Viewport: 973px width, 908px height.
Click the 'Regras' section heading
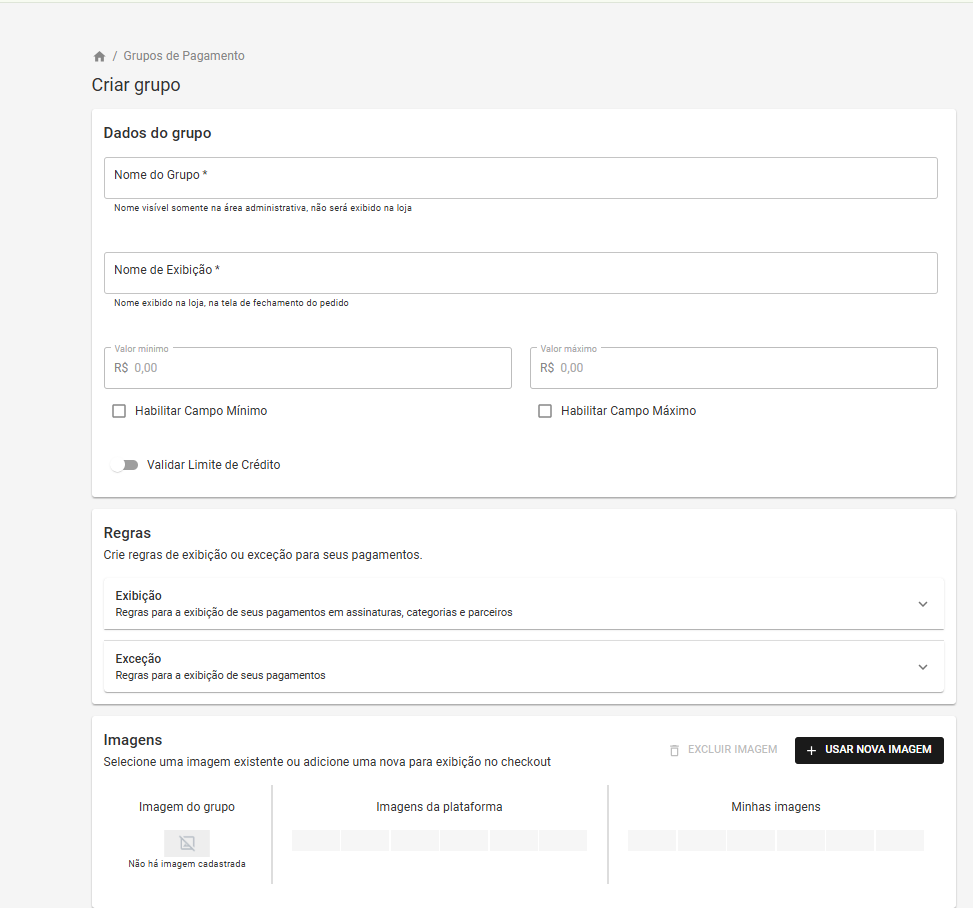(x=127, y=533)
